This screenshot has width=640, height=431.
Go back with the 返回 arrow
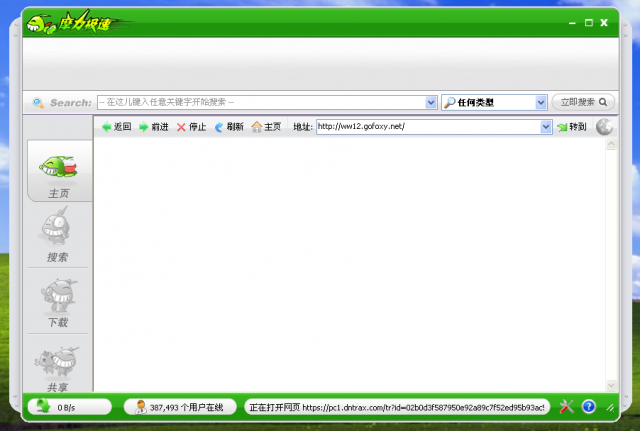pyautogui.click(x=117, y=127)
